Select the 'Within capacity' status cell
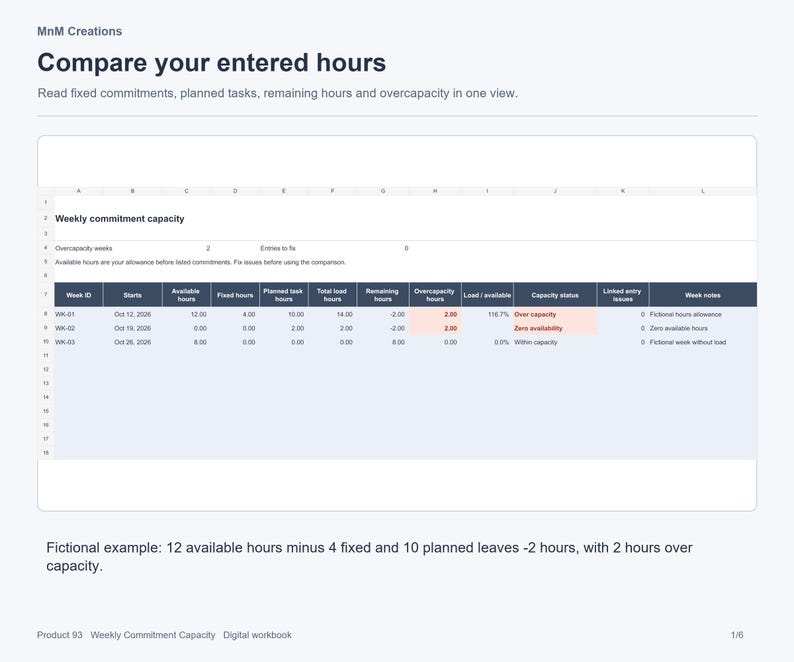 pyautogui.click(x=555, y=342)
